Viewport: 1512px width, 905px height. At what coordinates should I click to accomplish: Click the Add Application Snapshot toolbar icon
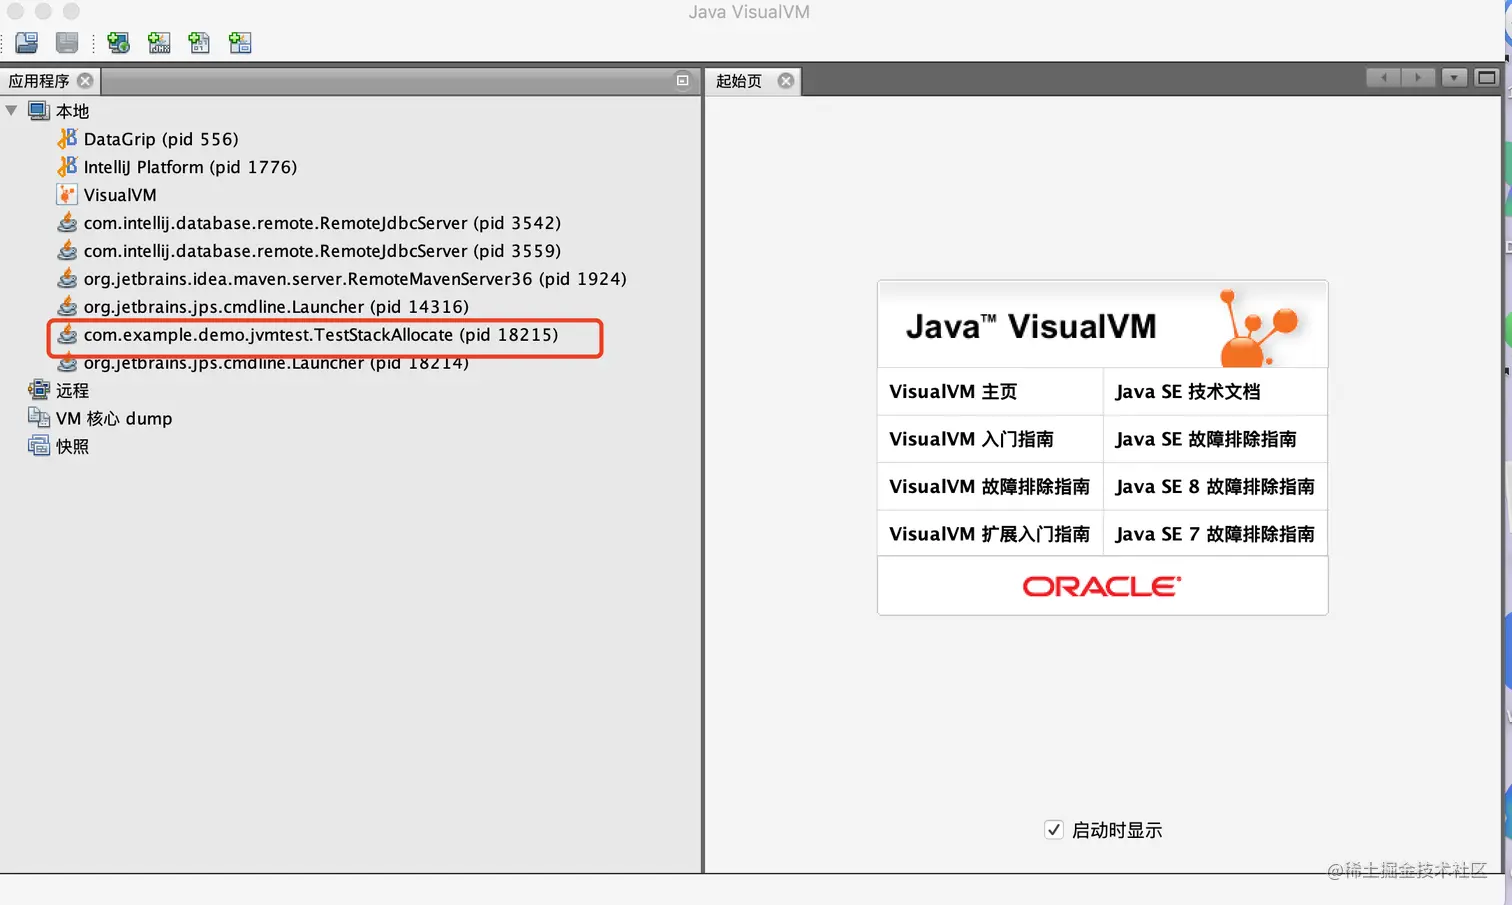(x=240, y=42)
